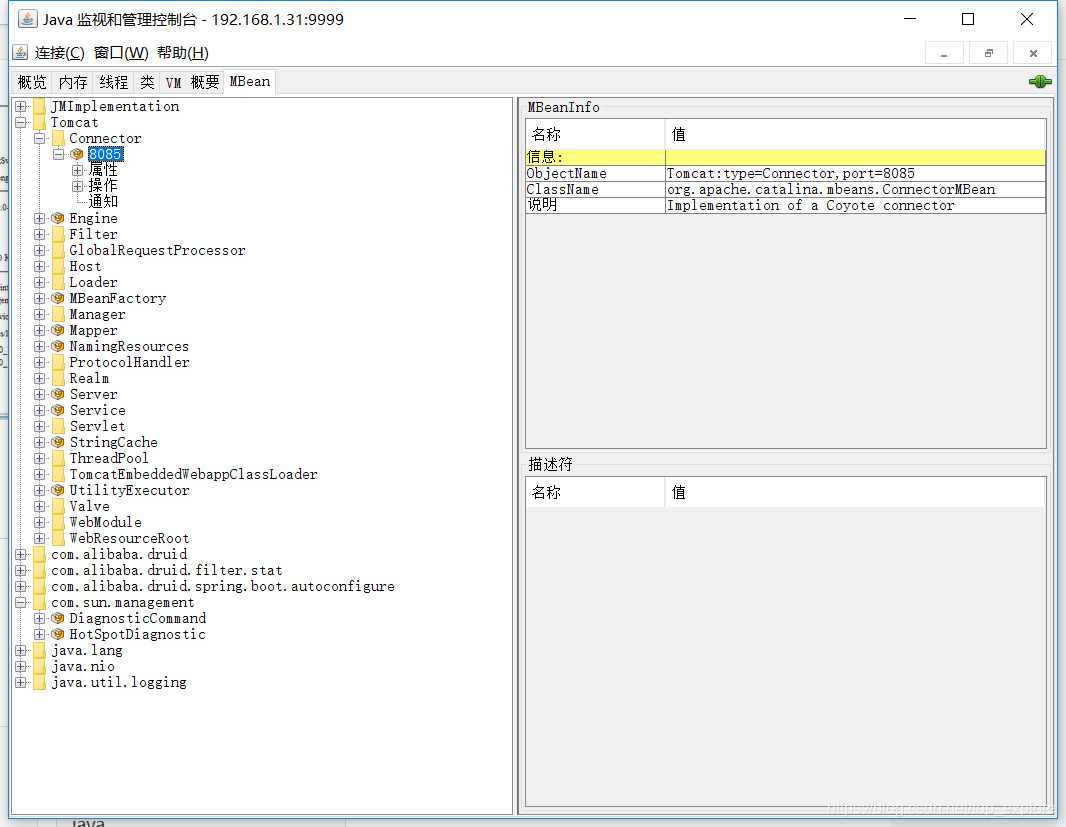Click the ObjectName value cell

pos(855,173)
